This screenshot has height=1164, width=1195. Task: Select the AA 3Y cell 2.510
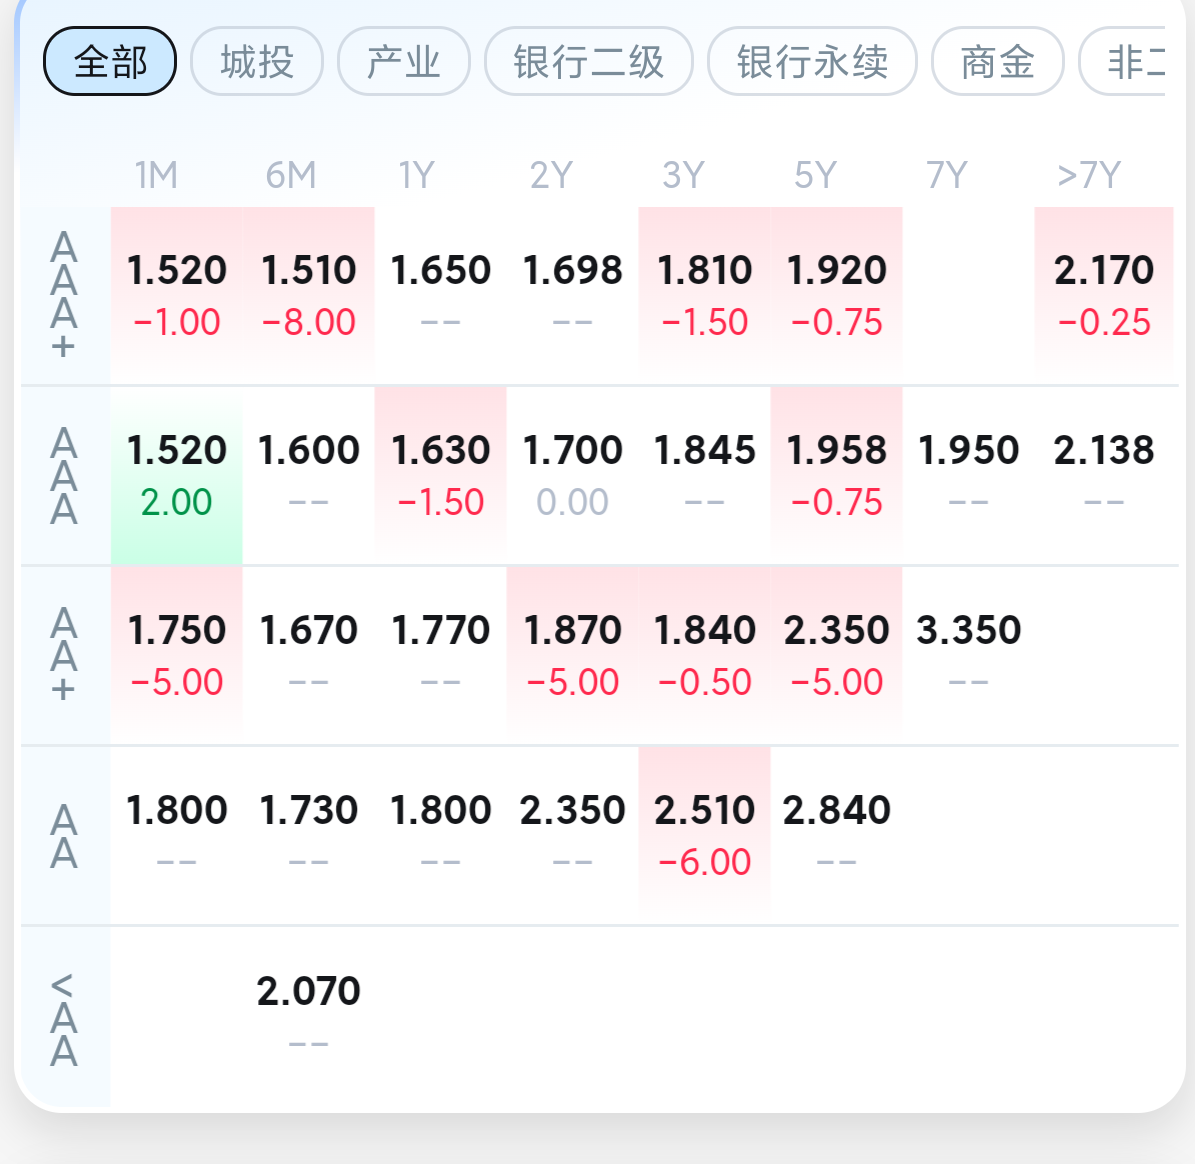[x=705, y=835]
